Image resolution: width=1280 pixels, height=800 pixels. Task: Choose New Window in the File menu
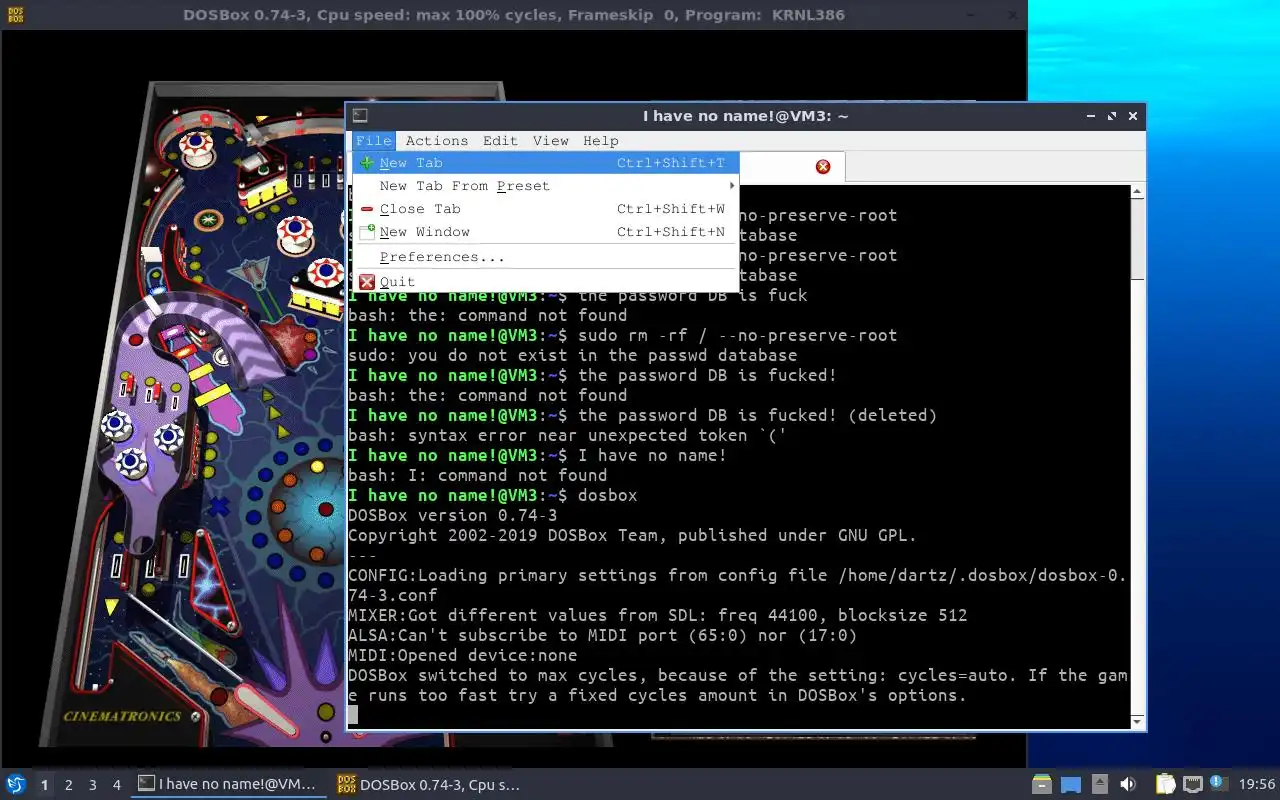(545, 232)
